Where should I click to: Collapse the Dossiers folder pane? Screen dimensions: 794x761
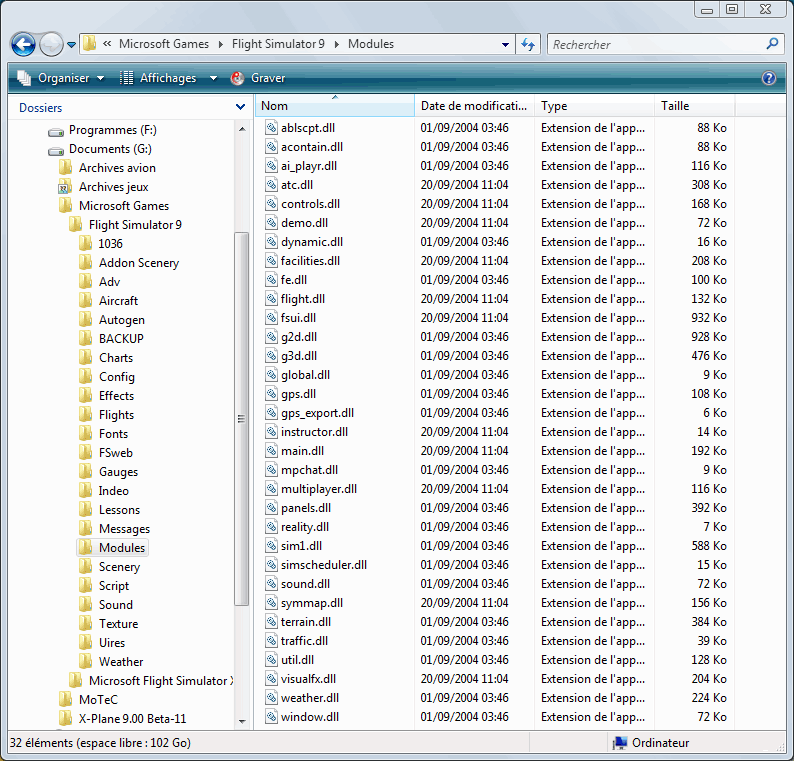[x=240, y=107]
